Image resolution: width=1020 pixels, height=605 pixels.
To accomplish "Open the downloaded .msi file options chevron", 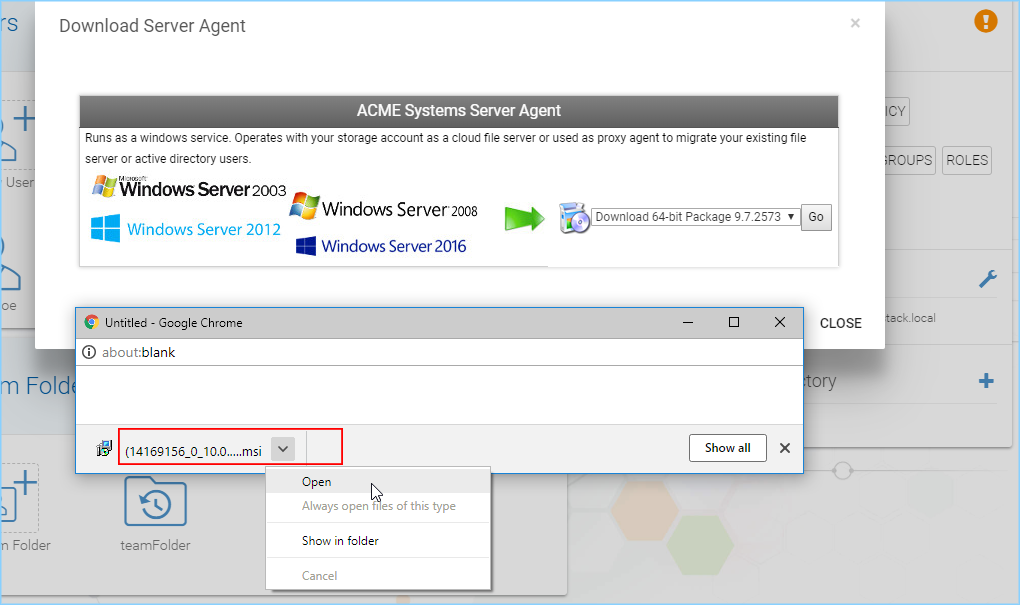I will pos(283,449).
